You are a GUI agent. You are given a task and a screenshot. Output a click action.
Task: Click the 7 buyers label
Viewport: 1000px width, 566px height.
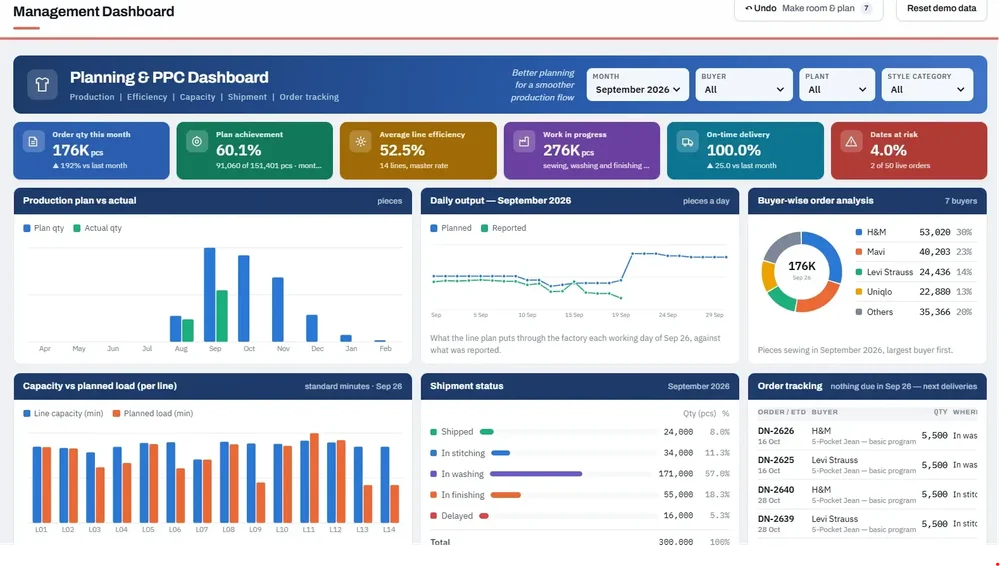point(960,201)
